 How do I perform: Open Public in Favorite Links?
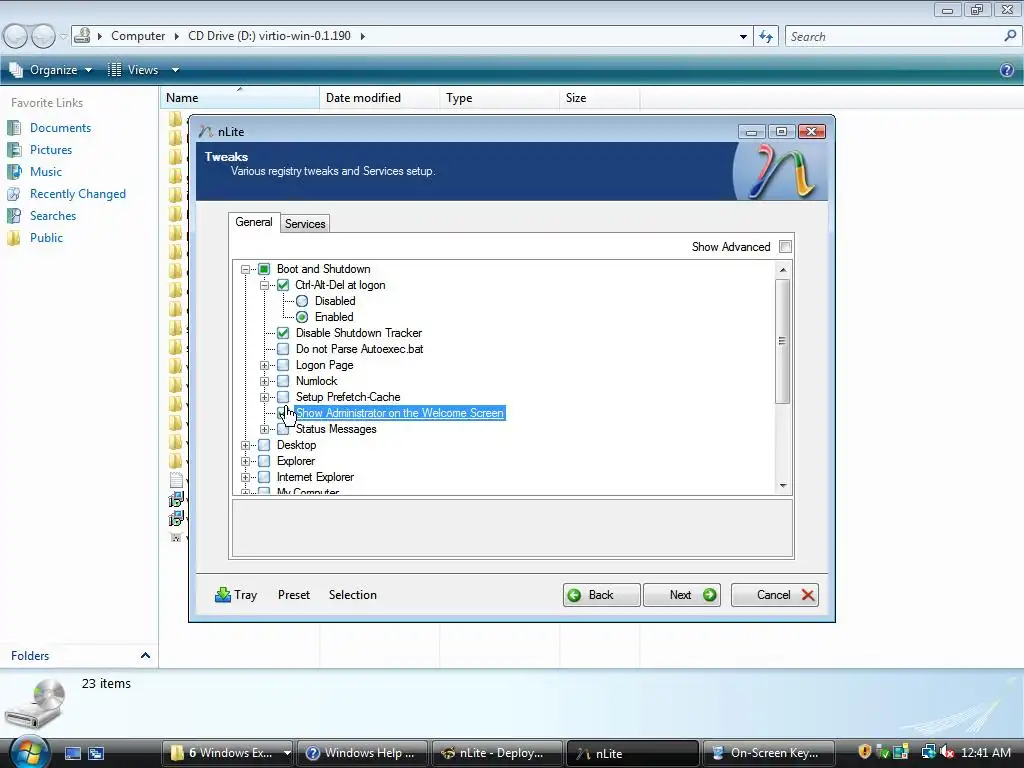point(46,238)
